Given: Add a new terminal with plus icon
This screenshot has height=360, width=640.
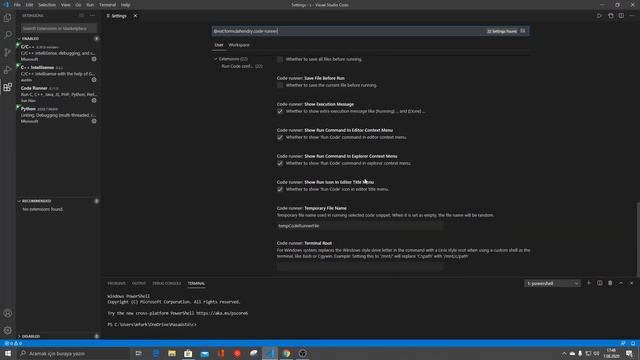Looking at the screenshot, I should pos(589,283).
